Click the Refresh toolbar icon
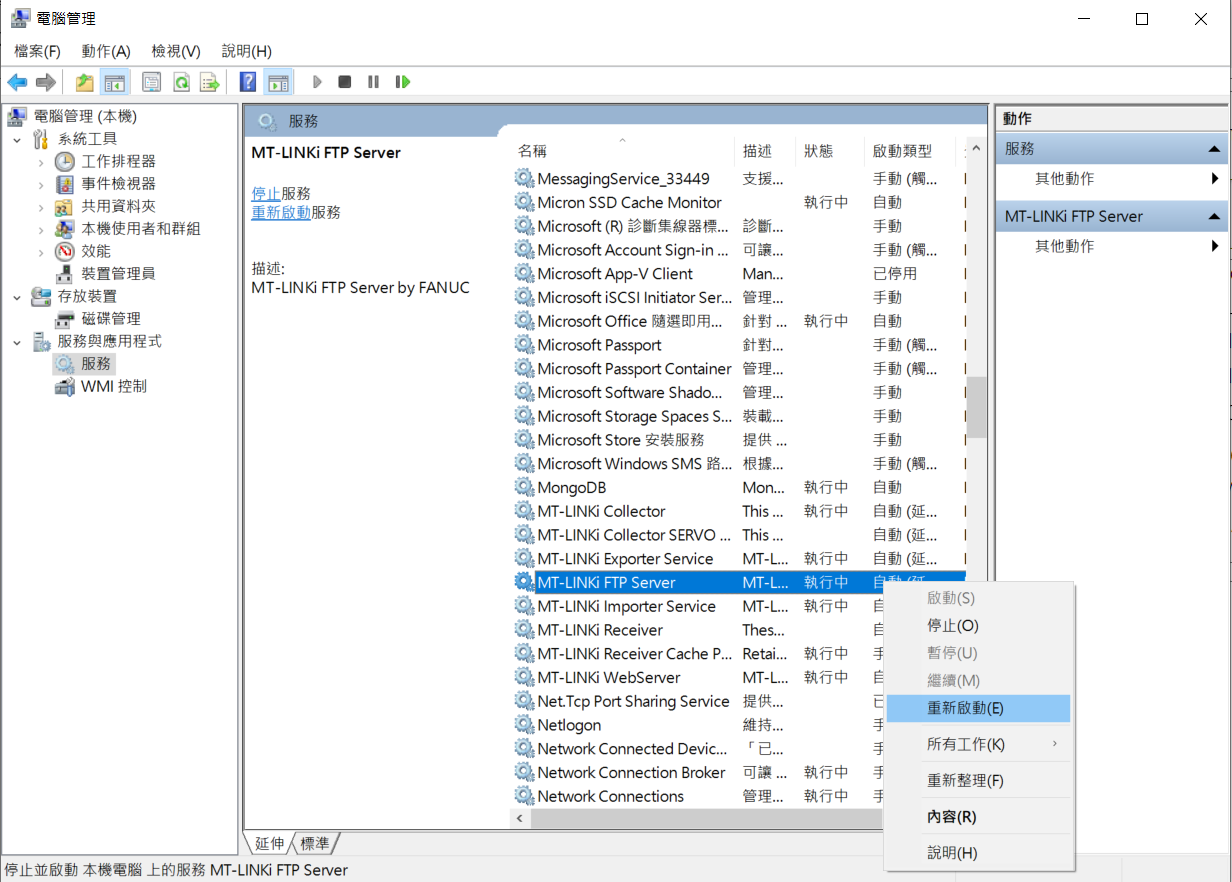This screenshot has width=1232, height=882. [181, 82]
